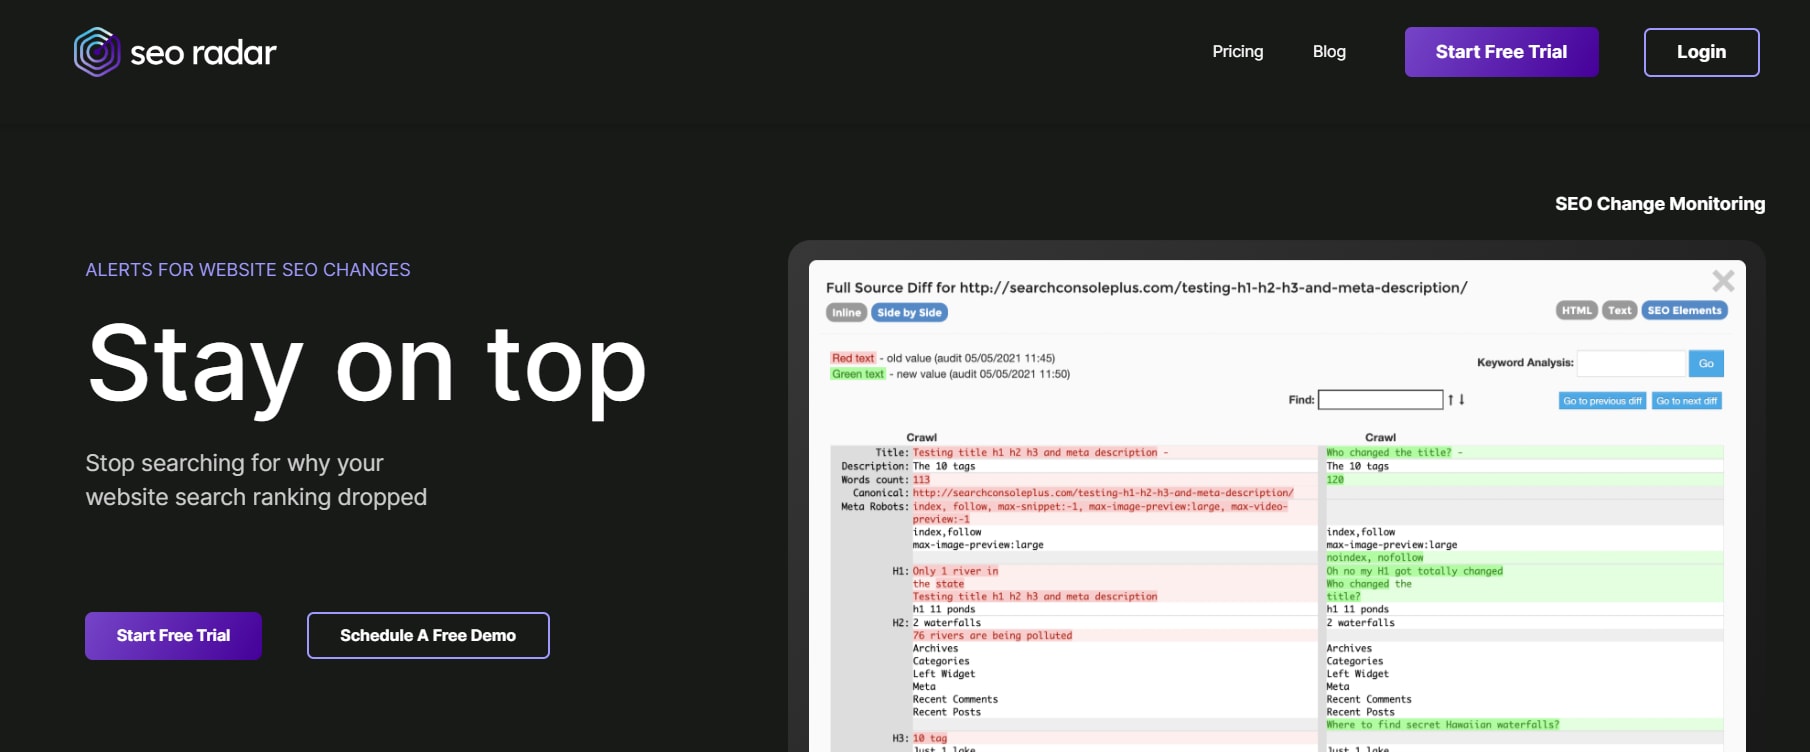Image resolution: width=1810 pixels, height=752 pixels.
Task: Click the Keyword Analysis Go button
Action: (1706, 364)
